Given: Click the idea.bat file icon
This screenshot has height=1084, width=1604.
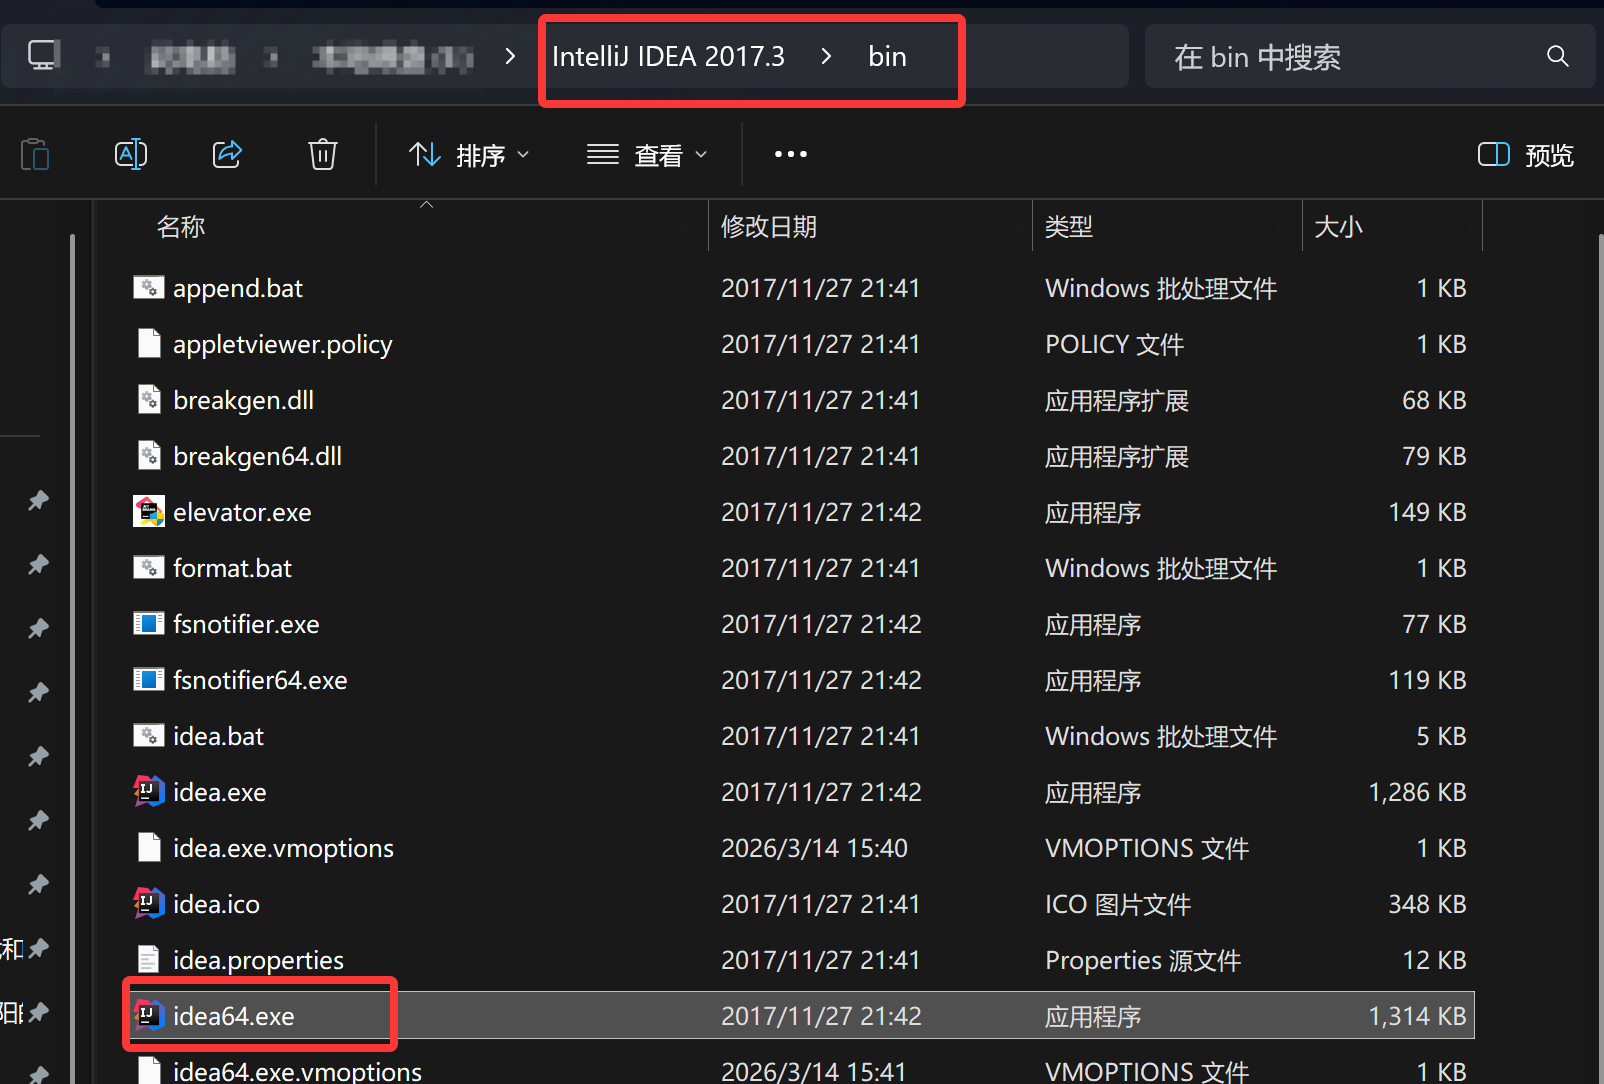Looking at the screenshot, I should (149, 736).
